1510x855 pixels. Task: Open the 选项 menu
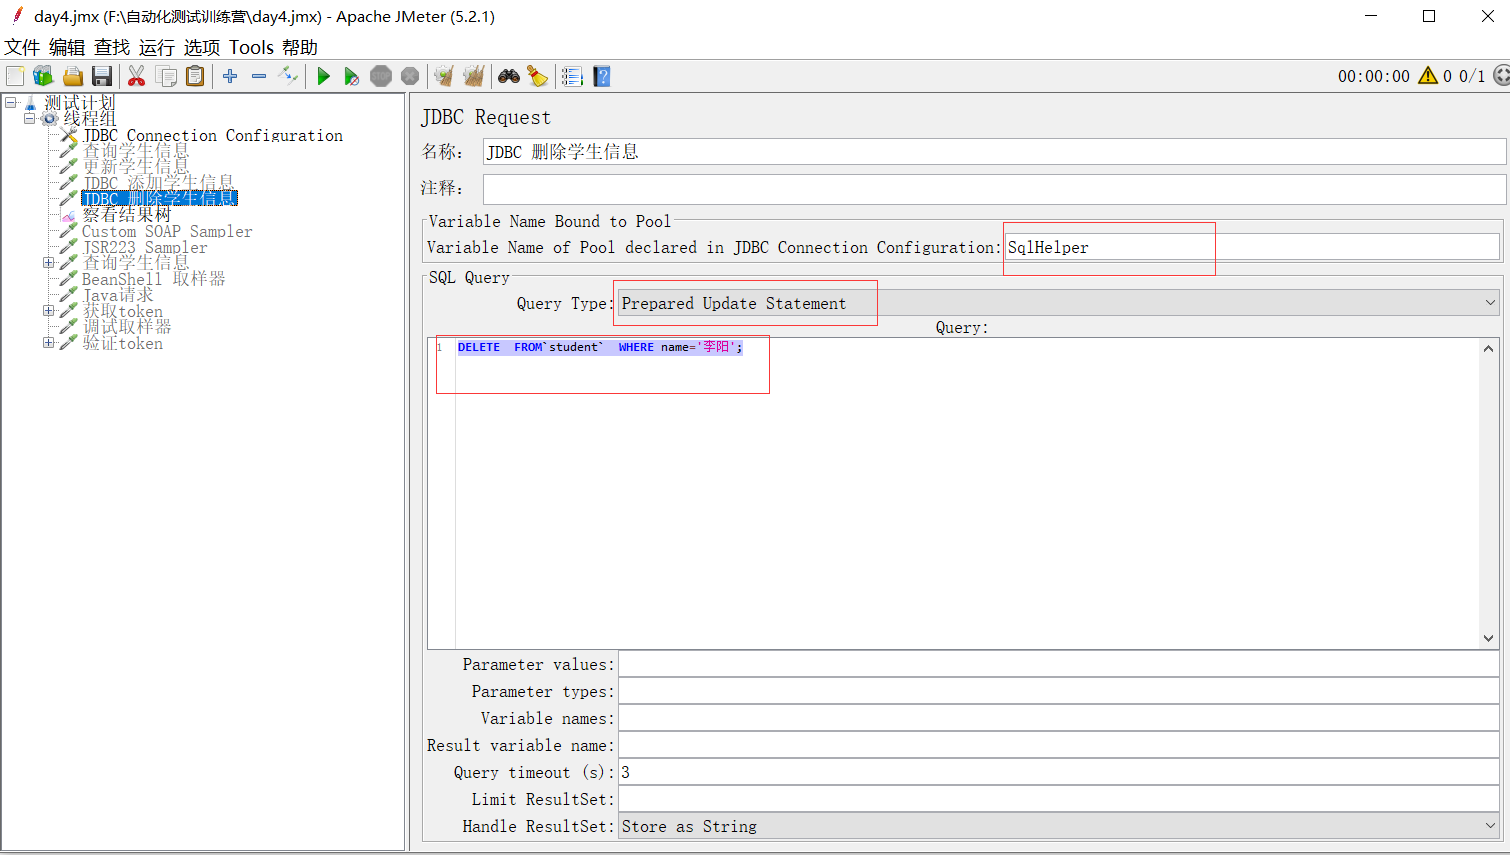tap(202, 47)
